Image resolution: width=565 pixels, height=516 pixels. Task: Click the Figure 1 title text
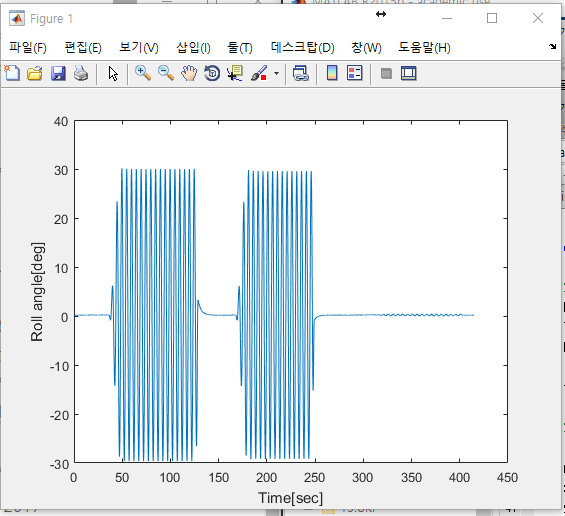coord(51,18)
